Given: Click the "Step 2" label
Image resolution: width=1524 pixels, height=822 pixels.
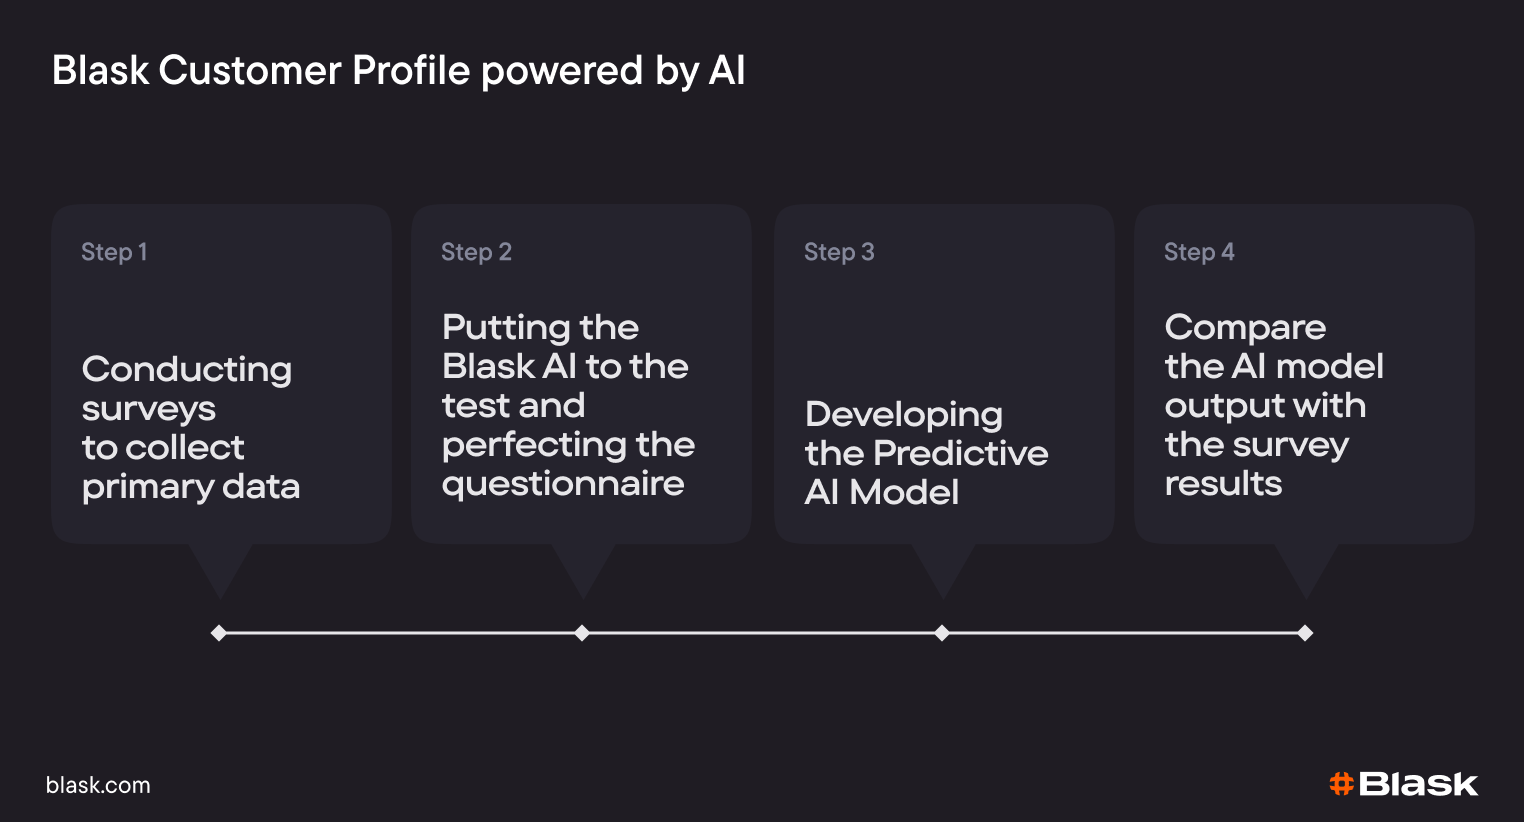Looking at the screenshot, I should [x=476, y=252].
